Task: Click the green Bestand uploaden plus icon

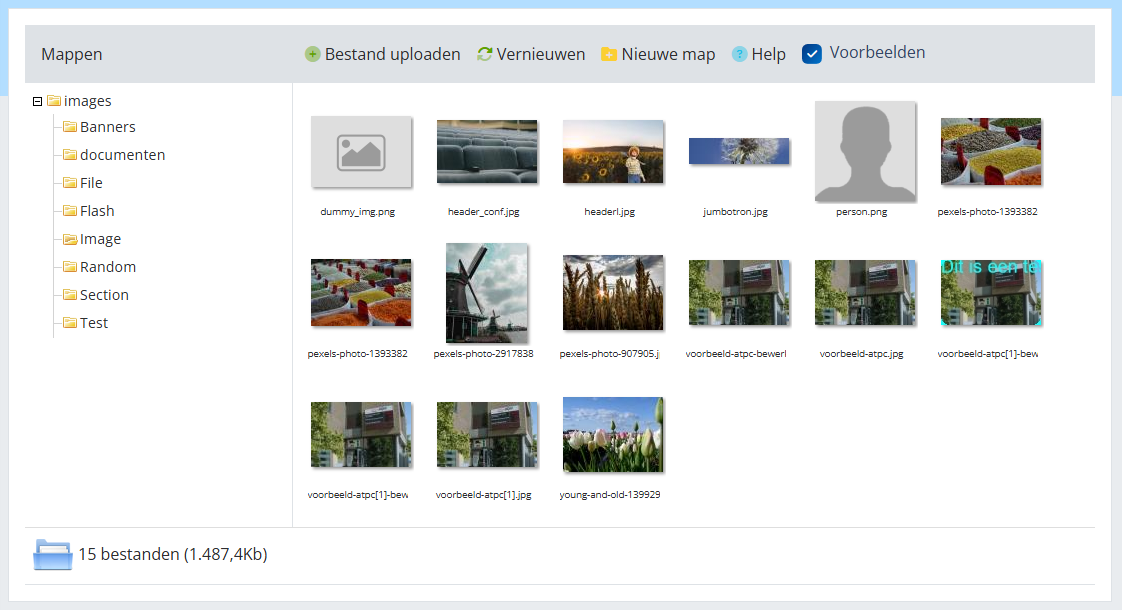Action: click(313, 54)
